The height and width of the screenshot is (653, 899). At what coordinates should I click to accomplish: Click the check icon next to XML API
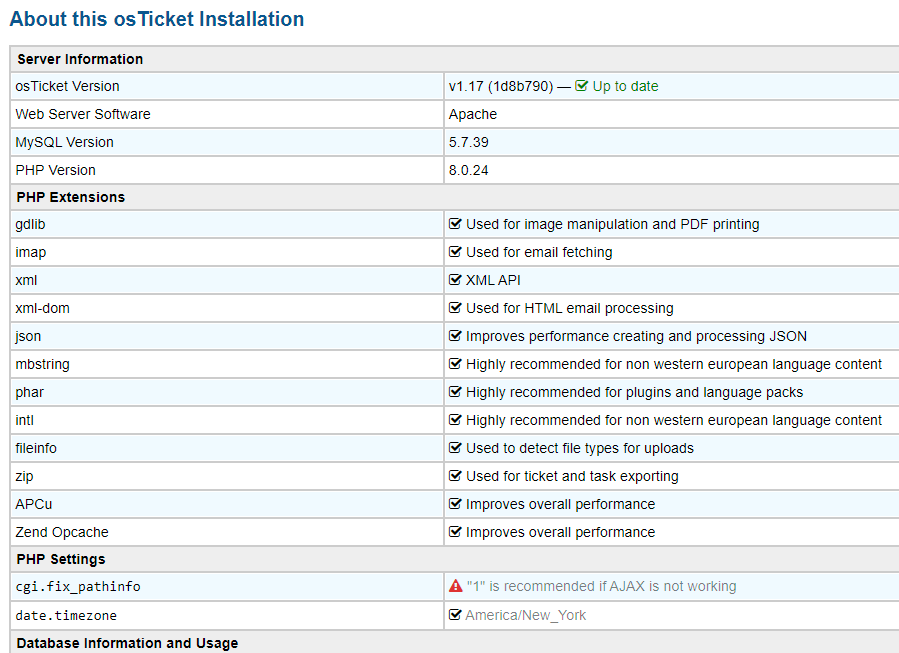455,280
